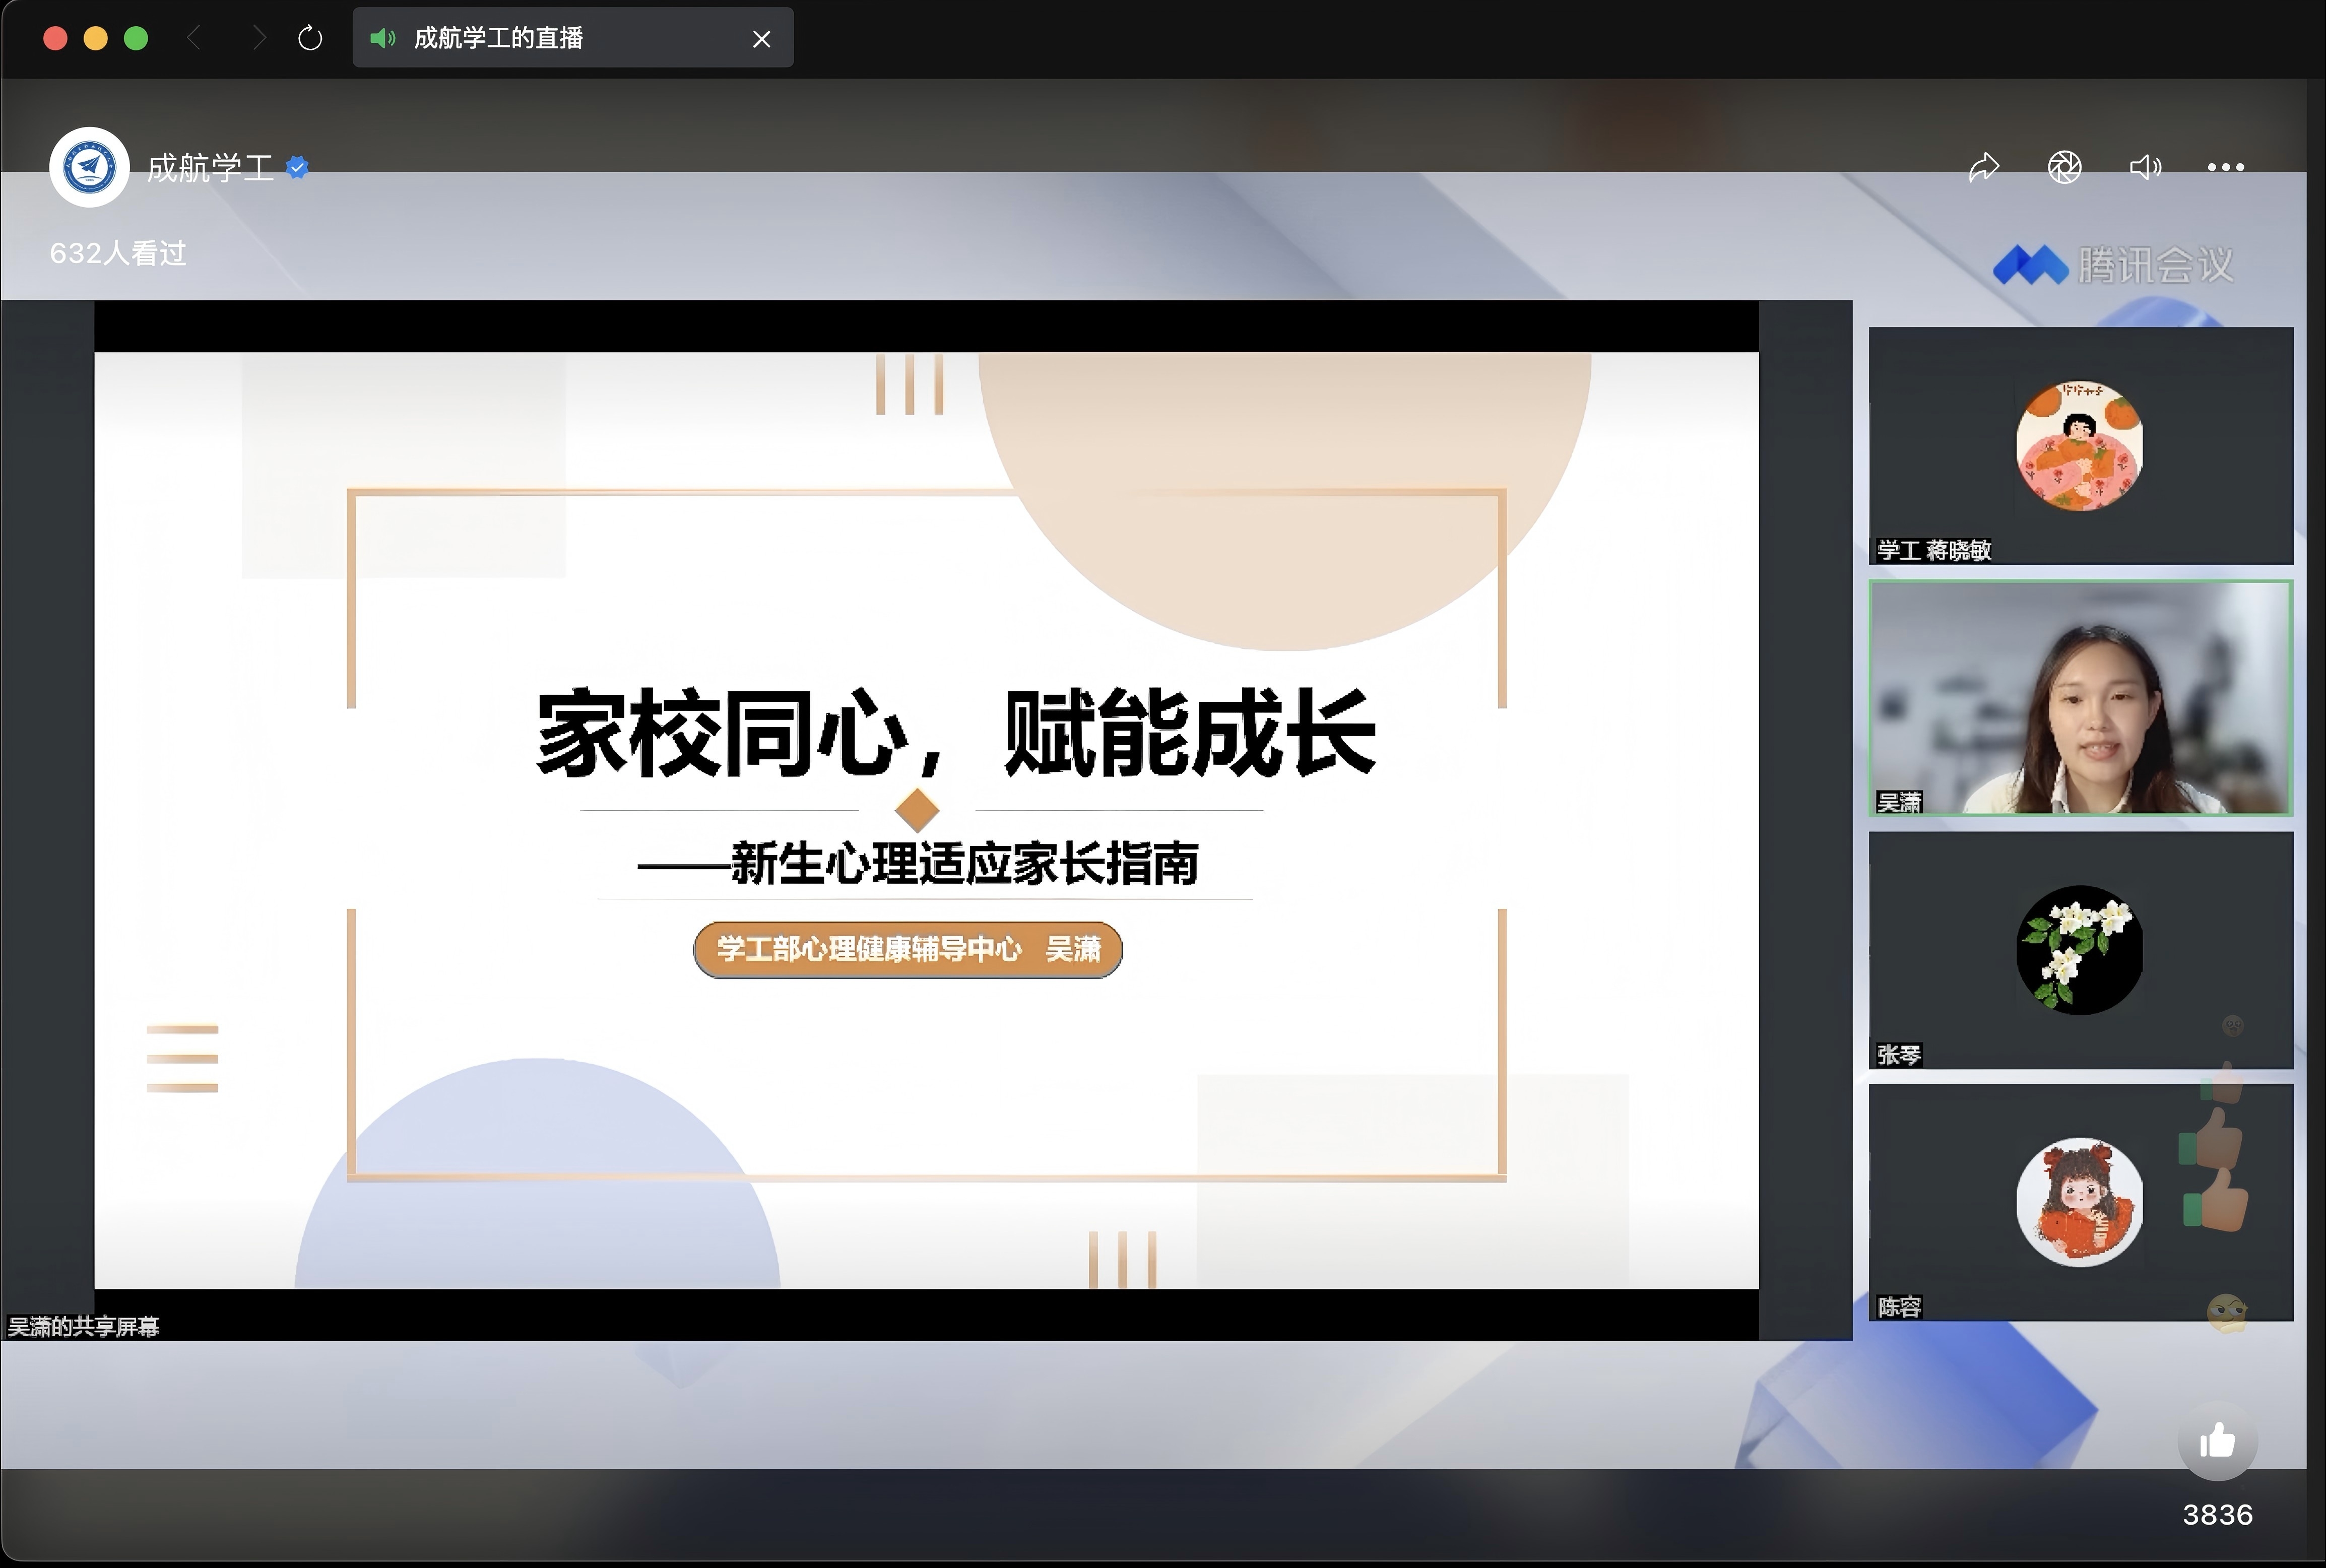
Task: Go forward with the right arrow
Action: pos(259,39)
